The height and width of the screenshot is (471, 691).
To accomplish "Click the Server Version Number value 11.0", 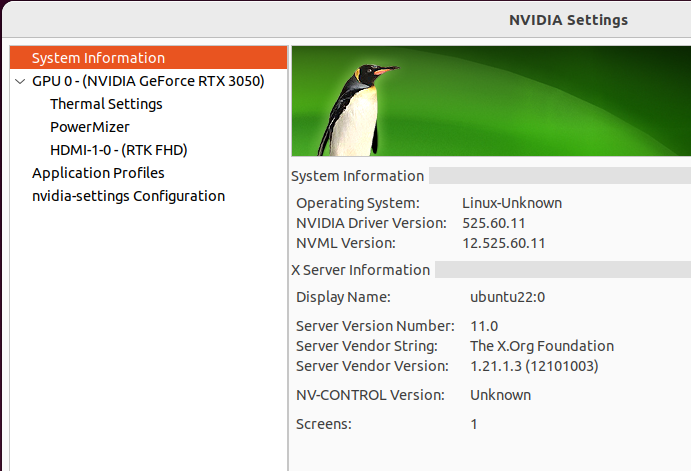I will [x=484, y=326].
